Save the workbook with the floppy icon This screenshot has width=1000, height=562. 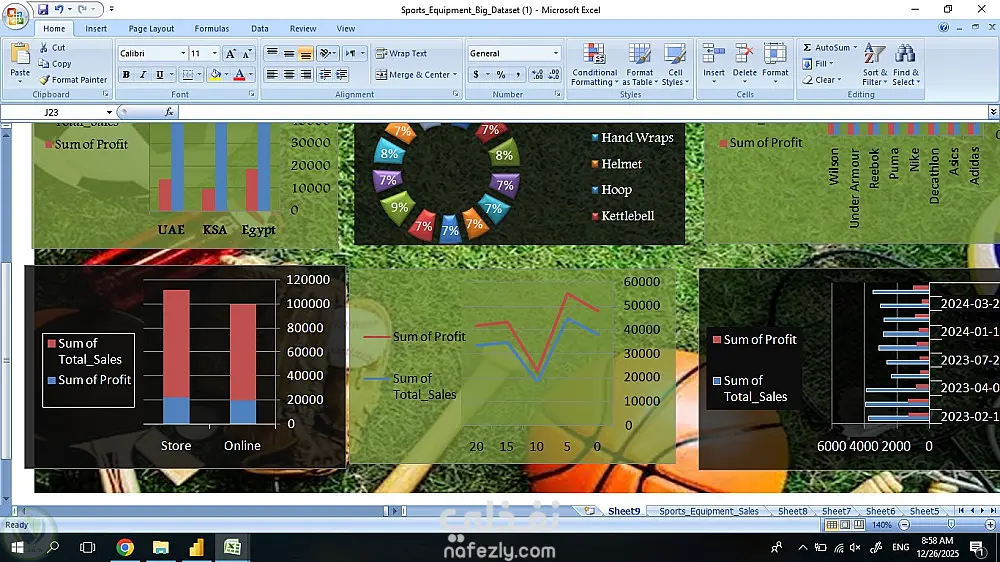(43, 9)
